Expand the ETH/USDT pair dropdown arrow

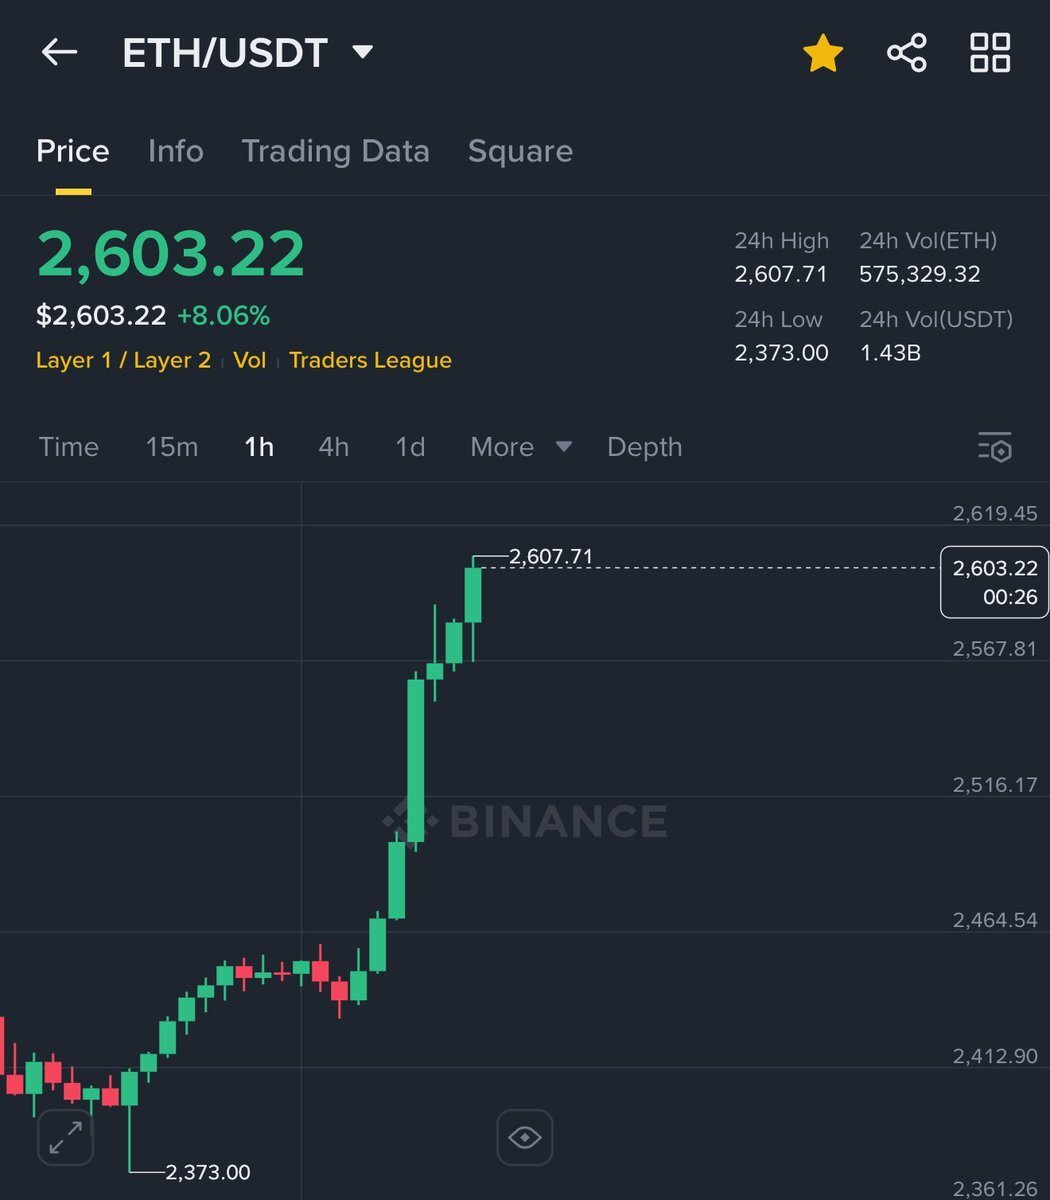pos(363,52)
